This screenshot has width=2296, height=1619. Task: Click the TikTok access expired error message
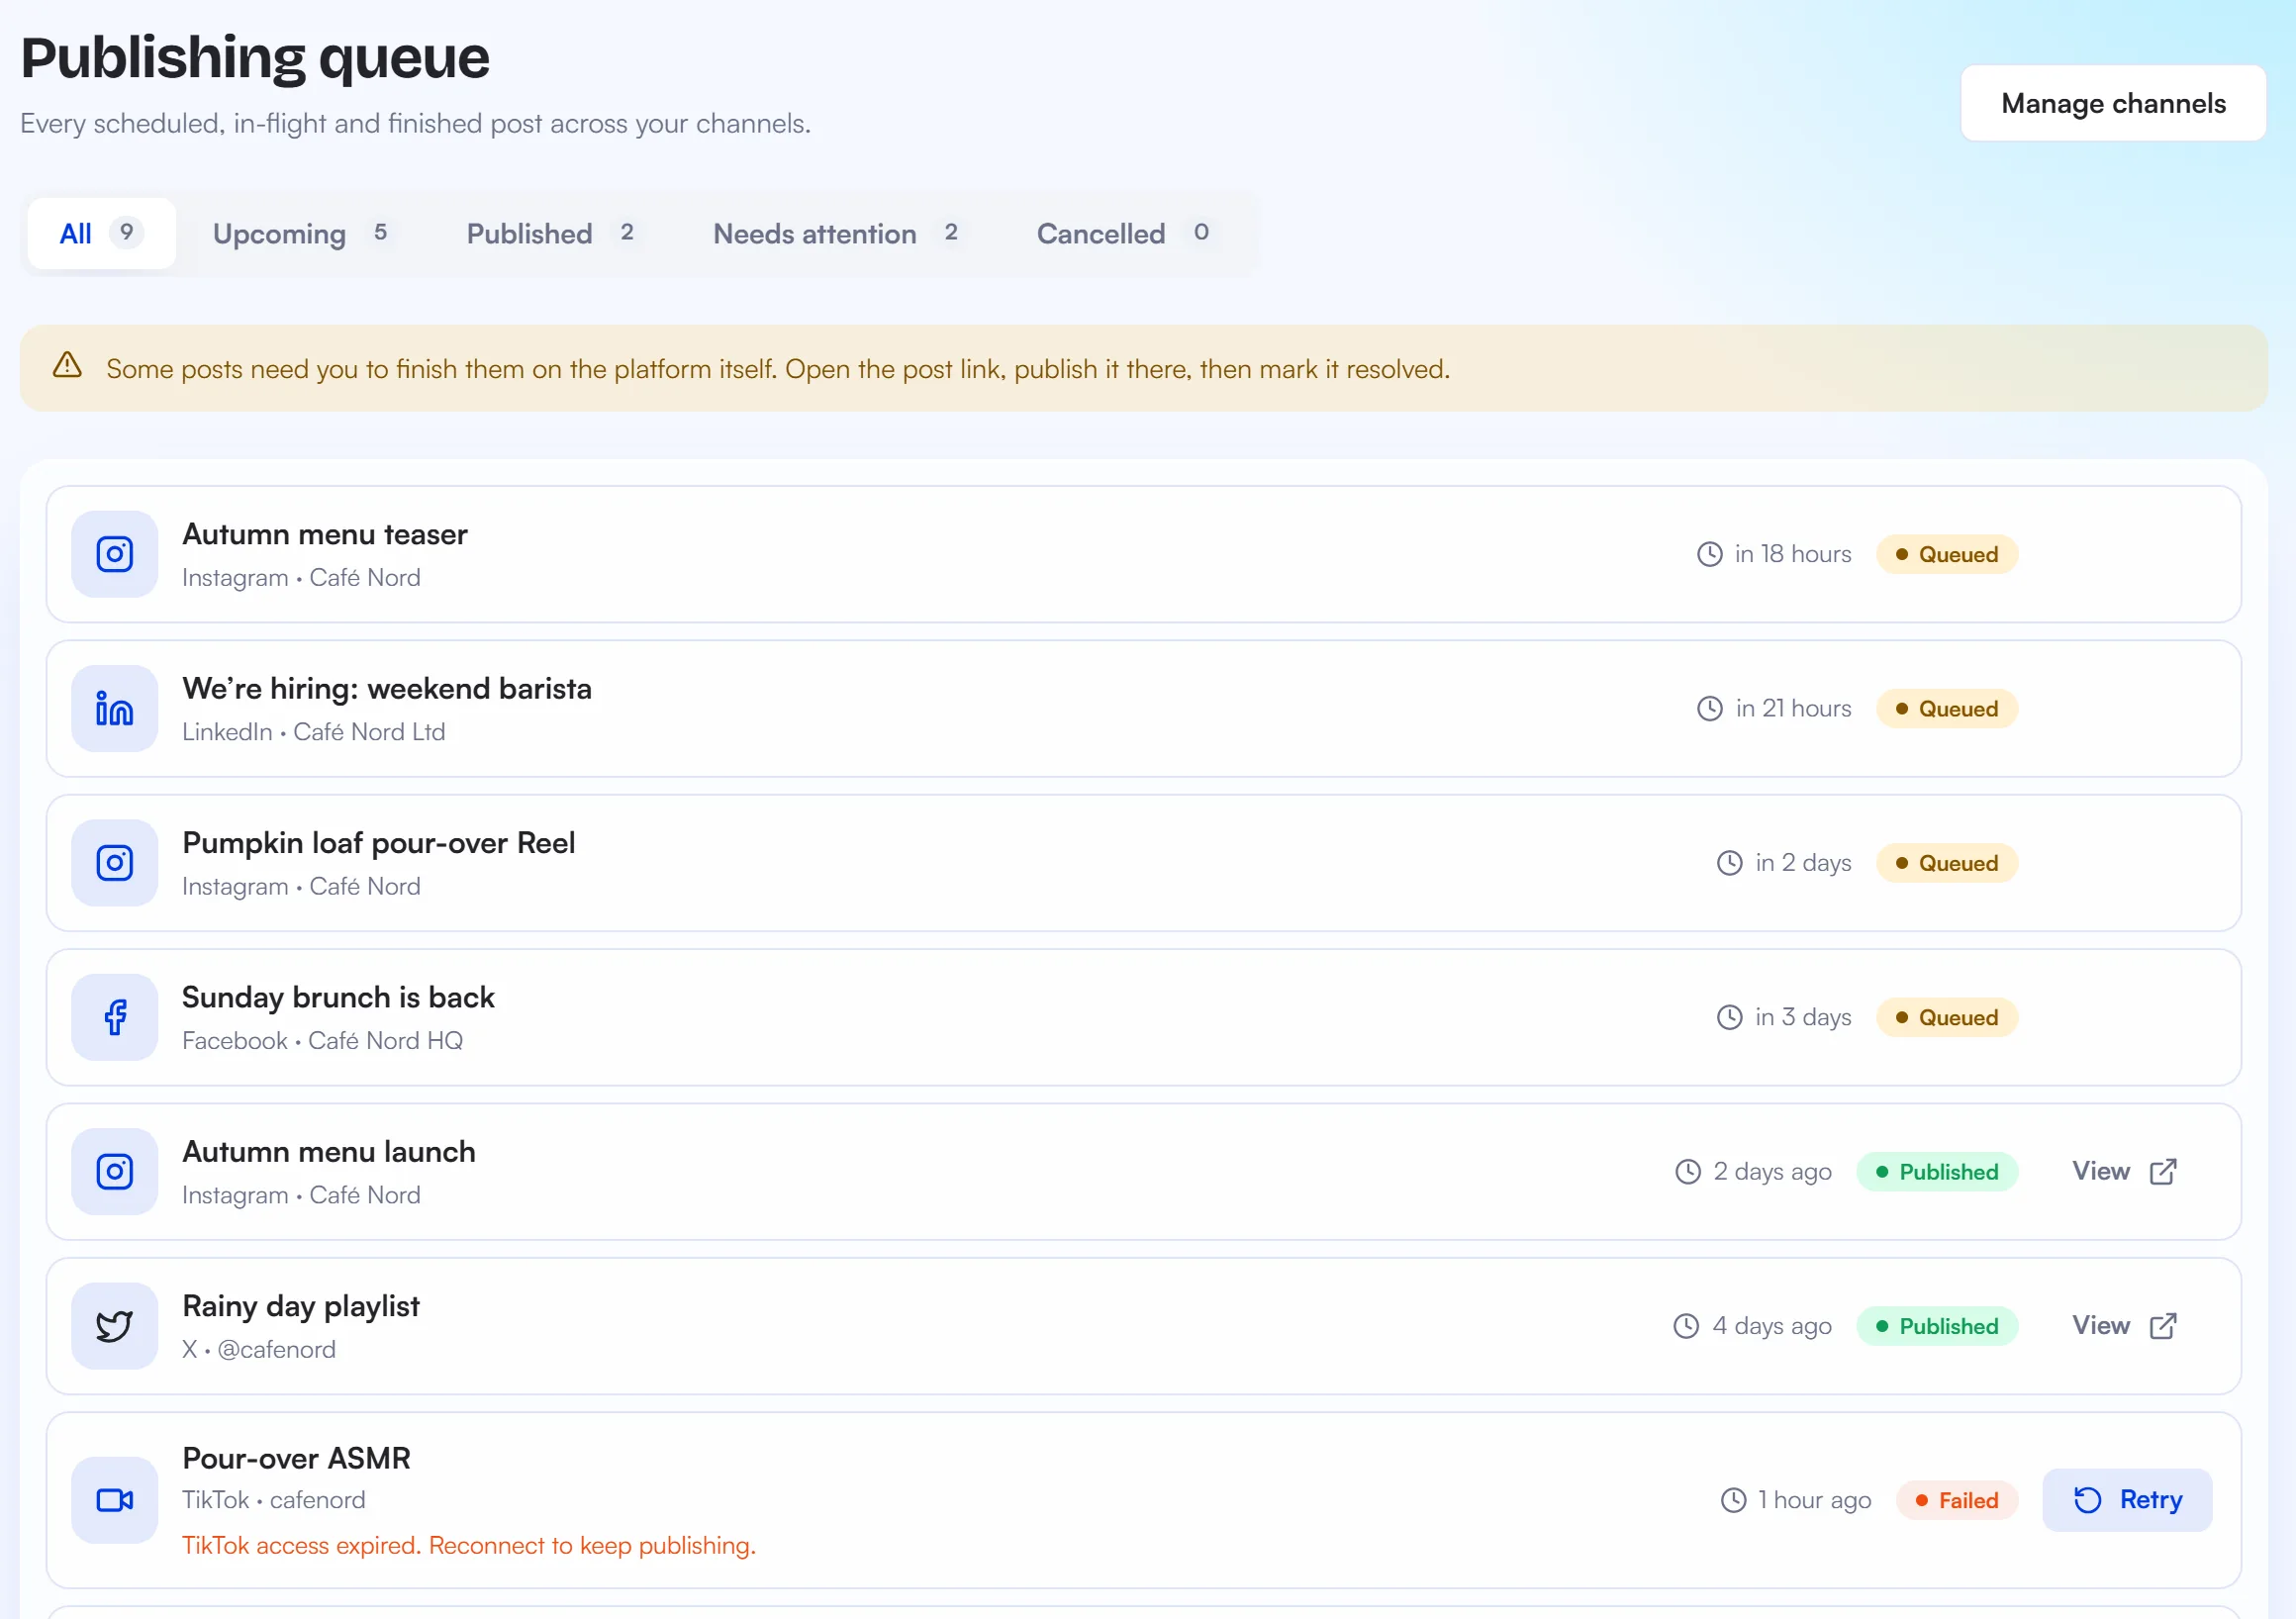coord(469,1545)
